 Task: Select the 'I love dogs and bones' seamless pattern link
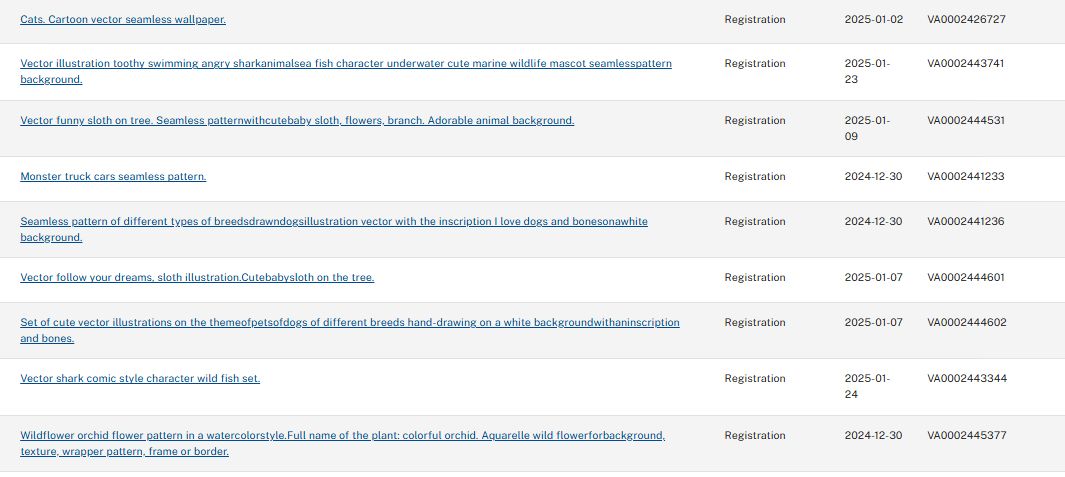click(333, 221)
